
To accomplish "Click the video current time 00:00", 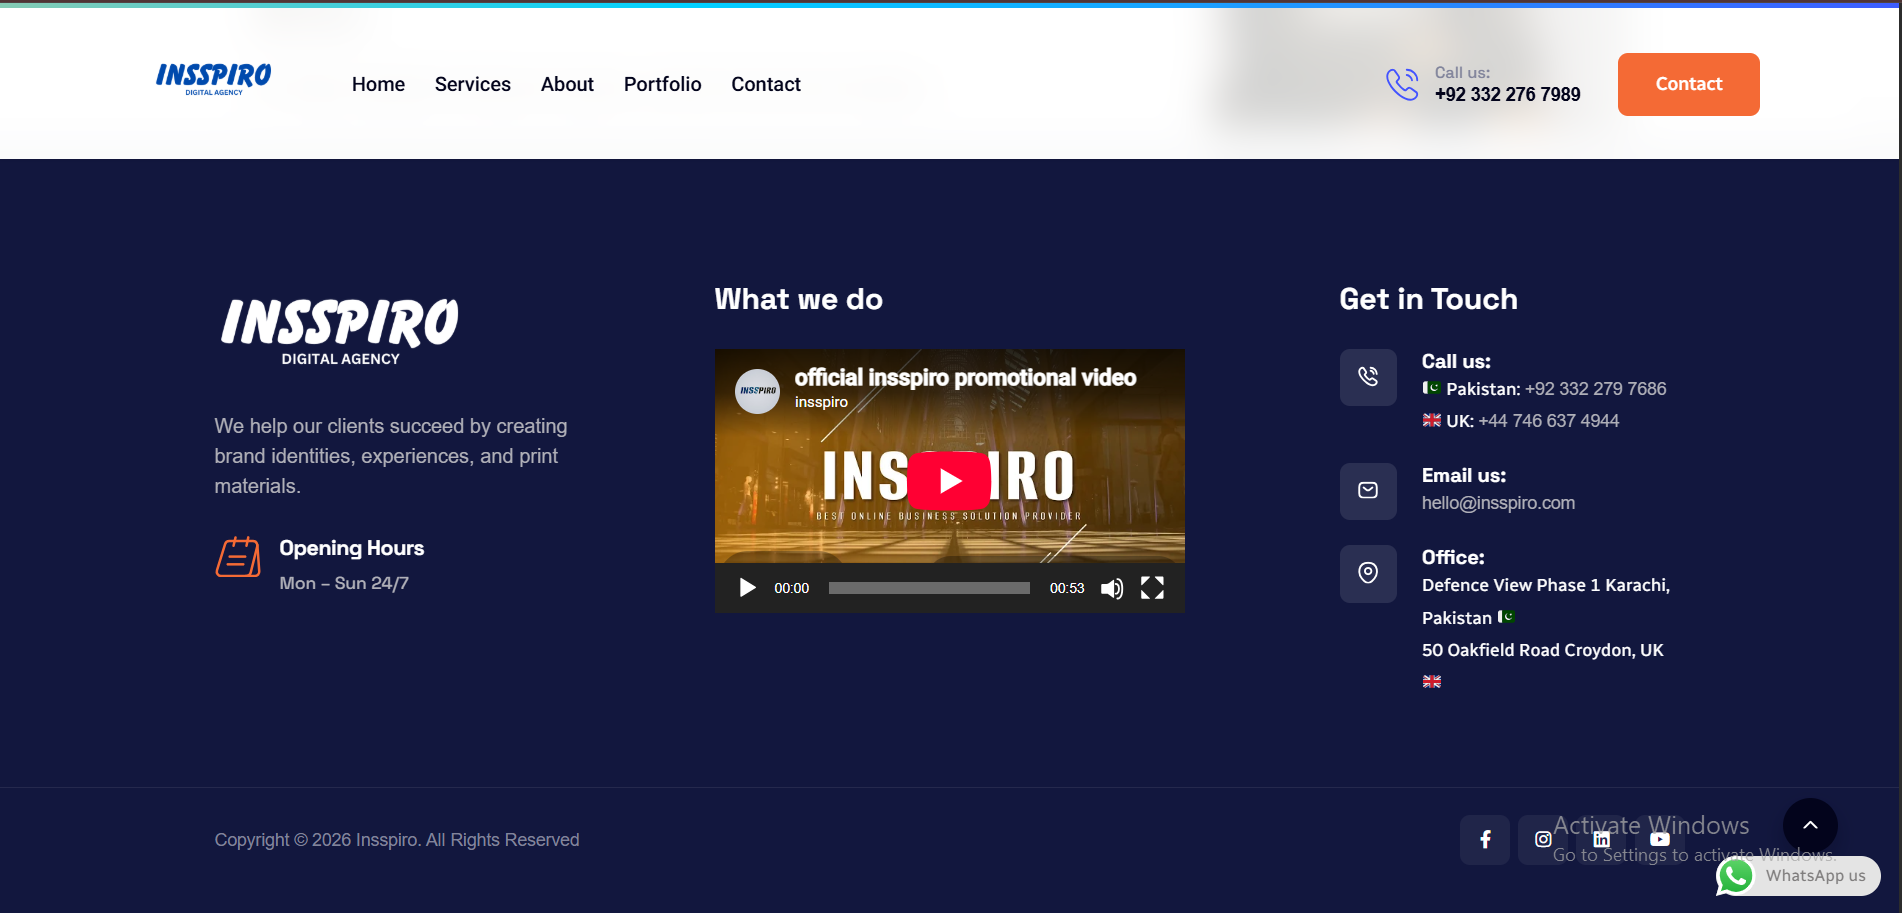I will point(791,588).
